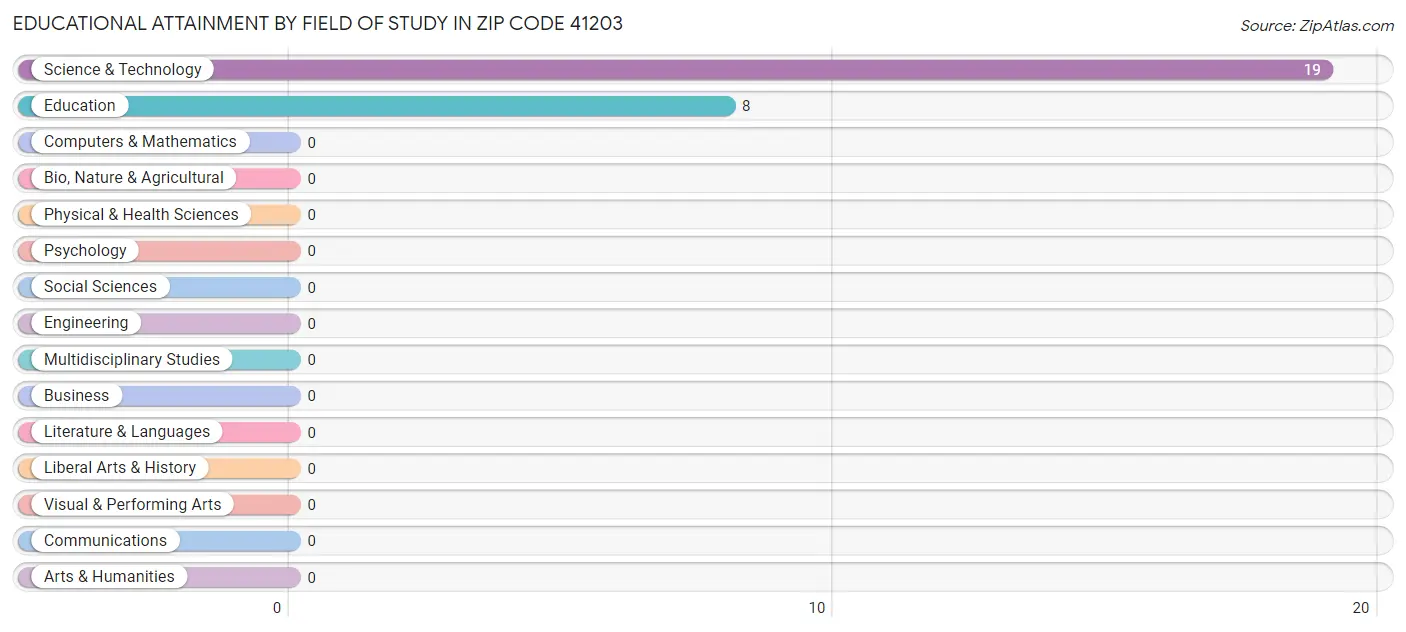The width and height of the screenshot is (1406, 632).
Task: Click the zero value next to Engineering
Action: pyautogui.click(x=312, y=324)
